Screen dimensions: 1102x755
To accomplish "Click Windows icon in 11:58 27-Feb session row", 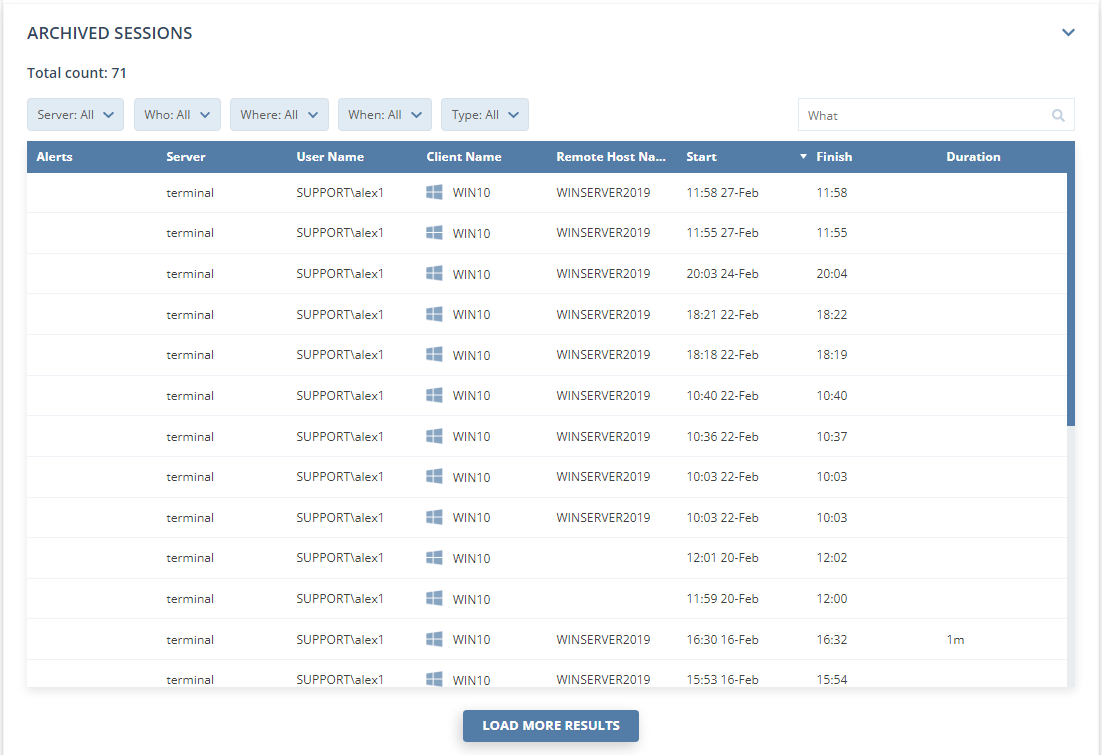I will (x=434, y=192).
